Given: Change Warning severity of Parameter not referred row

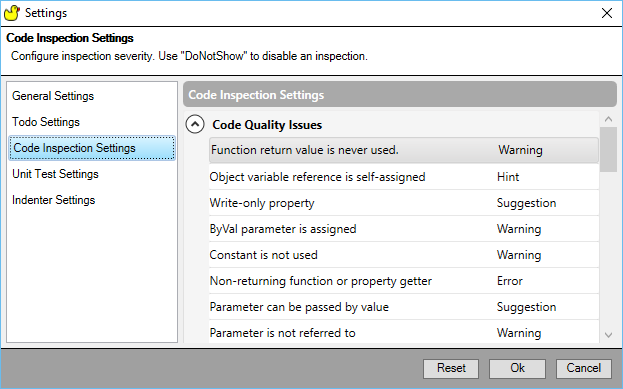Looking at the screenshot, I should coord(519,333).
